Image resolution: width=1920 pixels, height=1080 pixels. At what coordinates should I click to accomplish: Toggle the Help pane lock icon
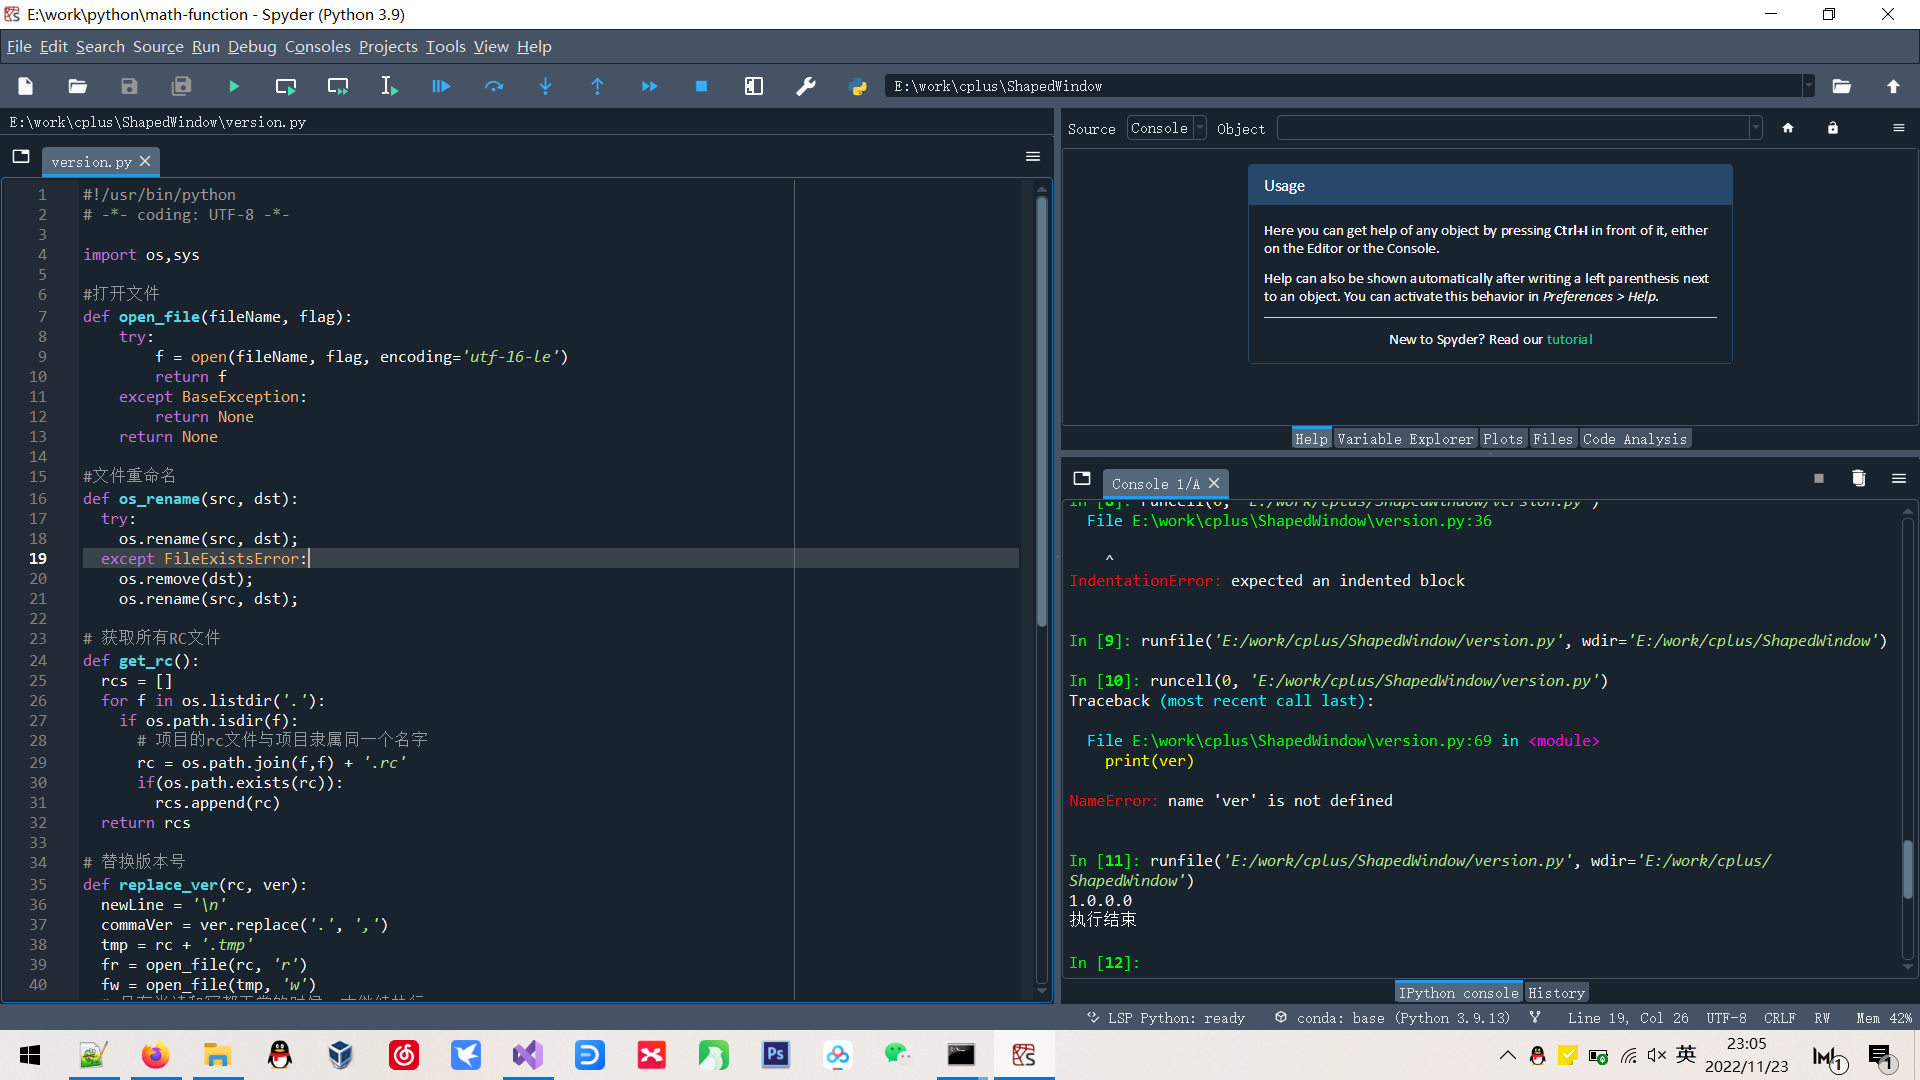tap(1832, 128)
